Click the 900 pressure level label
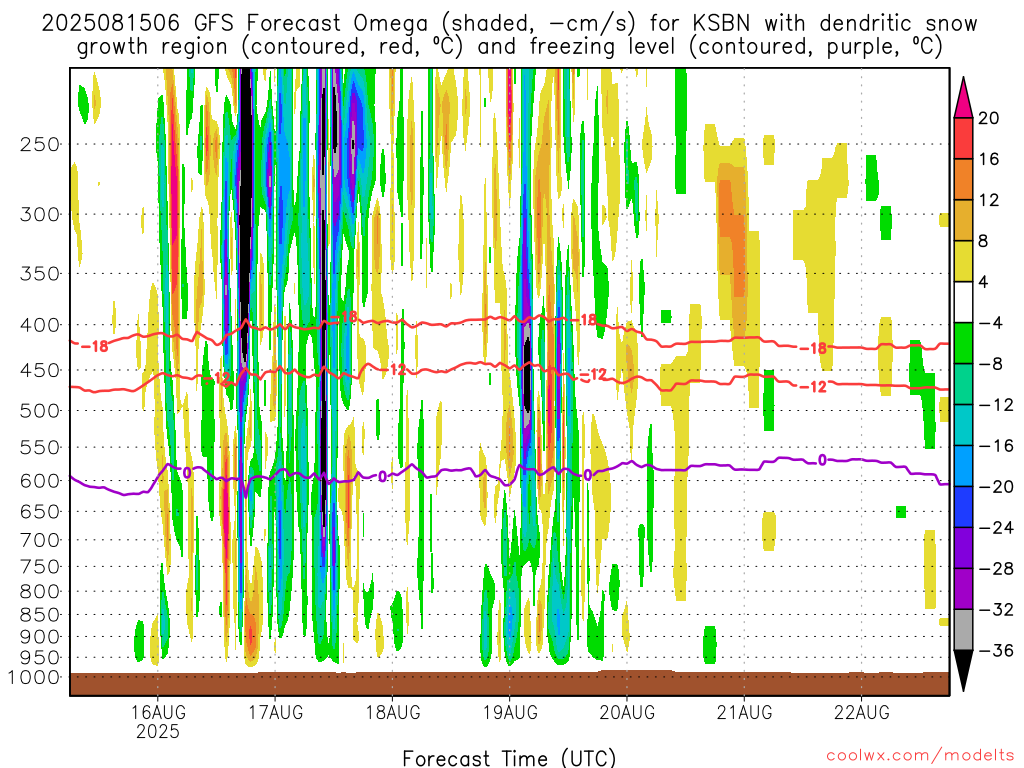Screen dimensions: 1024x768 pos(40,637)
